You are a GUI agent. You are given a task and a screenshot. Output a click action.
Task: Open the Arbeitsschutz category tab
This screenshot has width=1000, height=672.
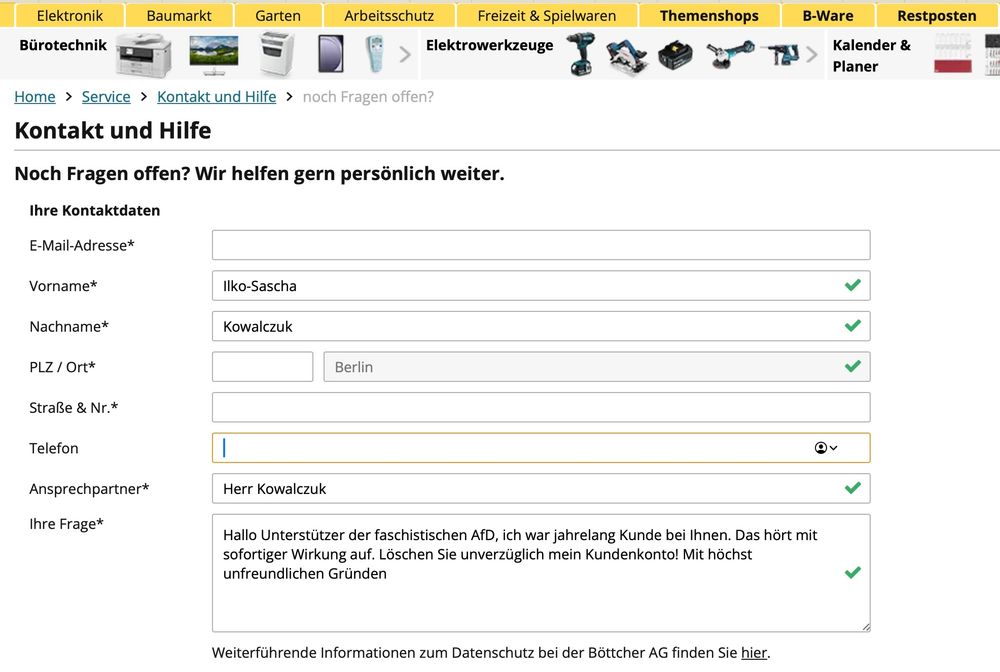coord(389,15)
